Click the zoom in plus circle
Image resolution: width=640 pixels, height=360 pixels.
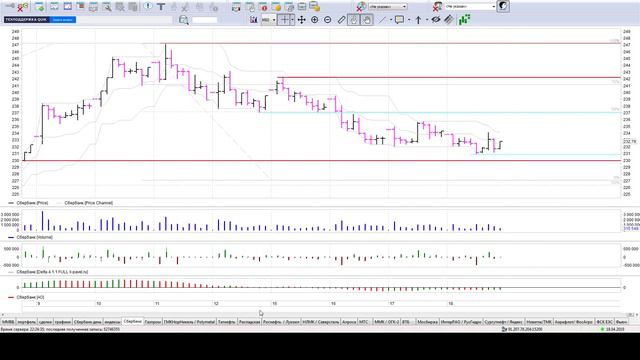coord(314,20)
